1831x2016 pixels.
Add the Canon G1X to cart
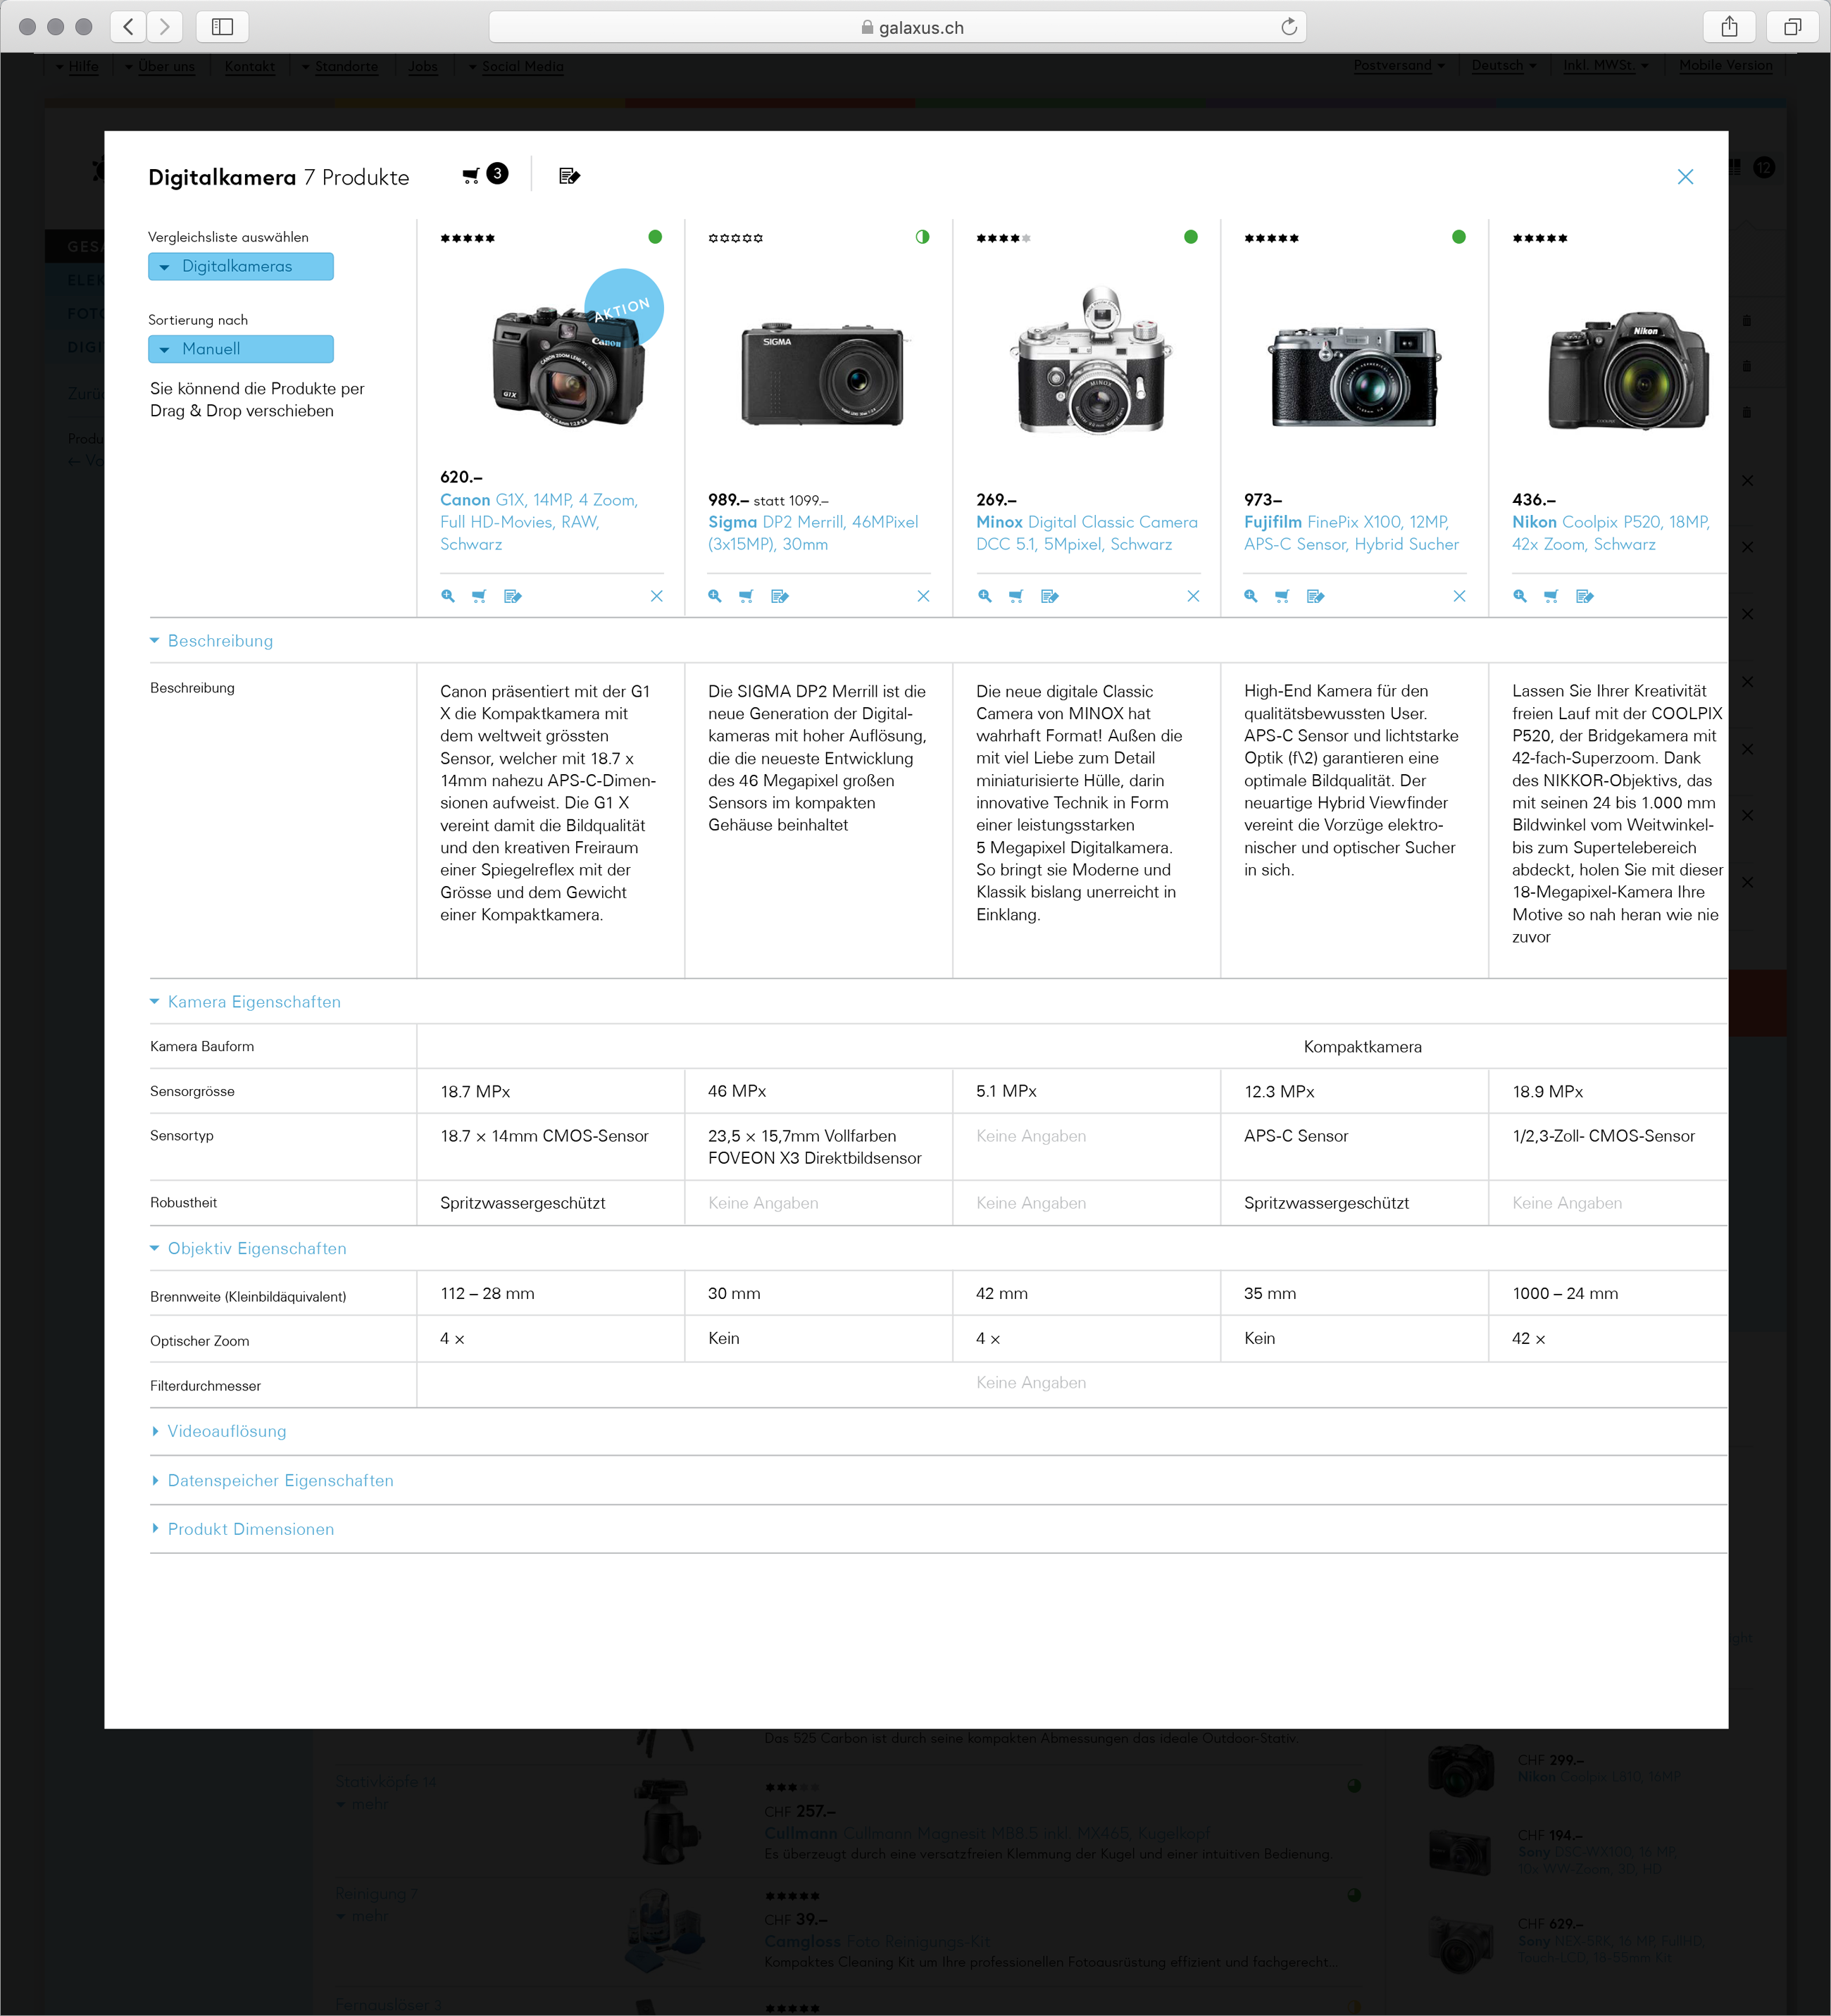[x=479, y=596]
